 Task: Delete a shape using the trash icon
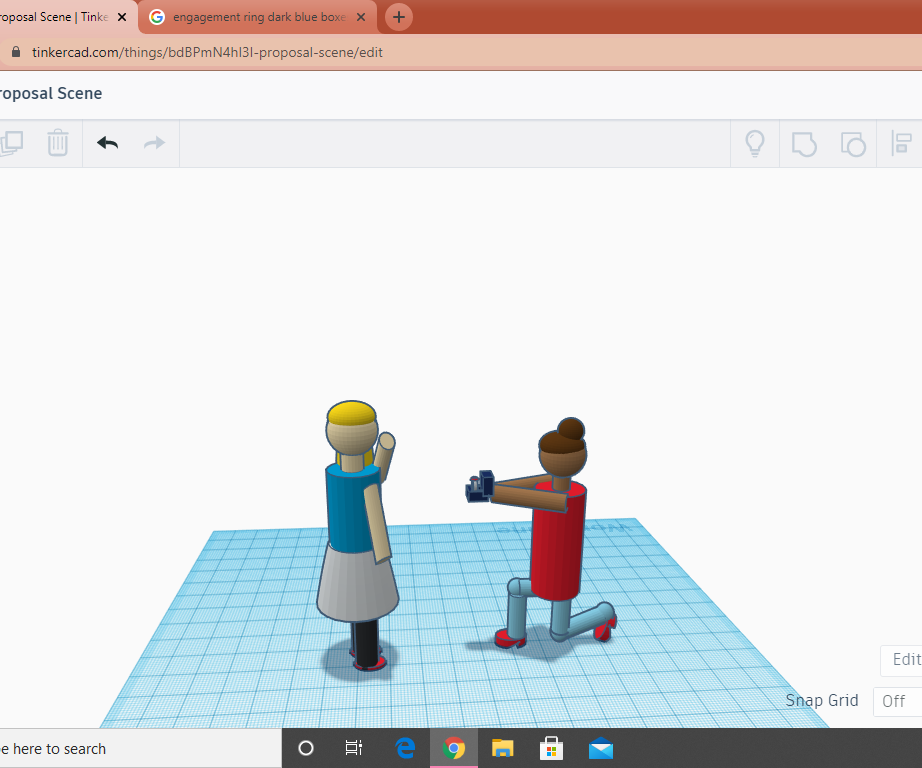pos(57,143)
